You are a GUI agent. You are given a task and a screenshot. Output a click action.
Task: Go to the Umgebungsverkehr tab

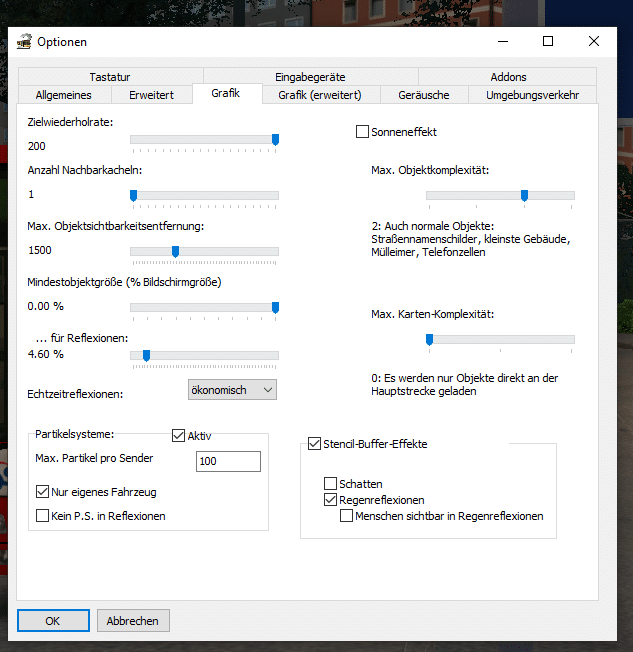tap(531, 95)
